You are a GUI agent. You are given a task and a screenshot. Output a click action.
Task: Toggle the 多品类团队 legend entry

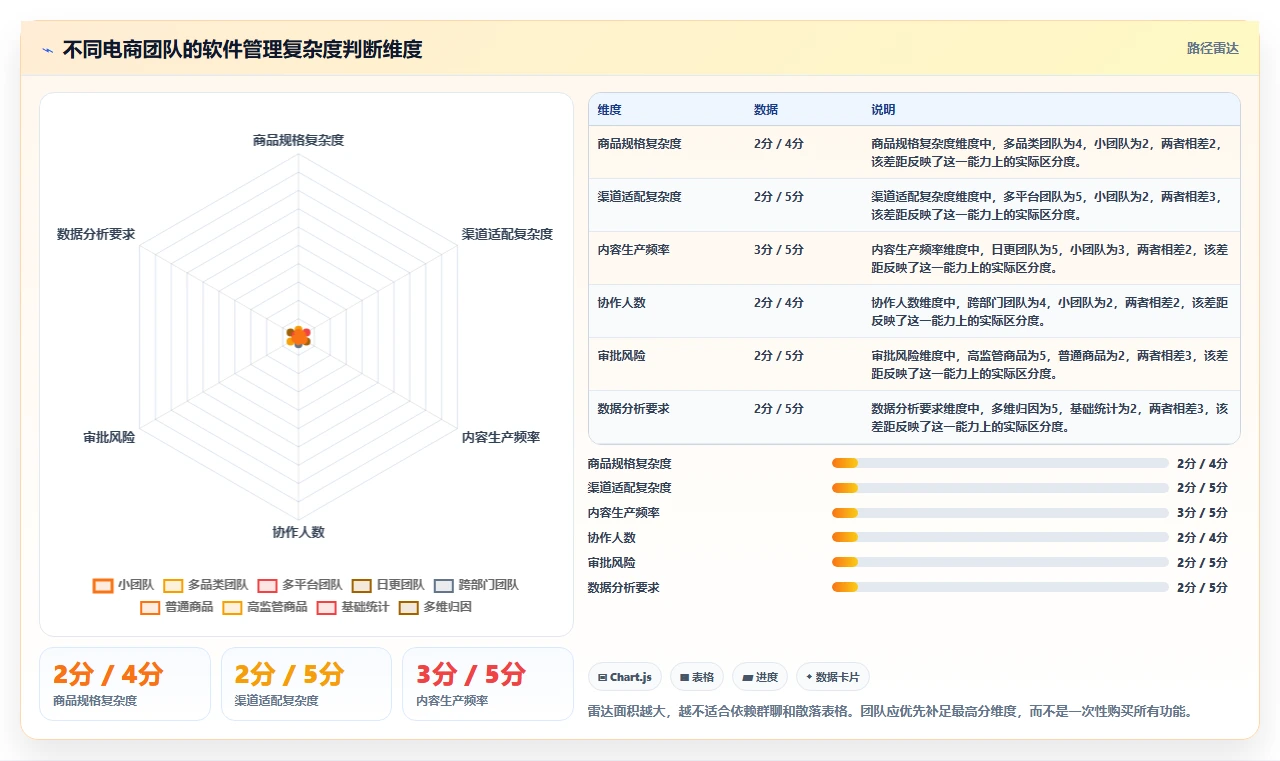(x=205, y=585)
